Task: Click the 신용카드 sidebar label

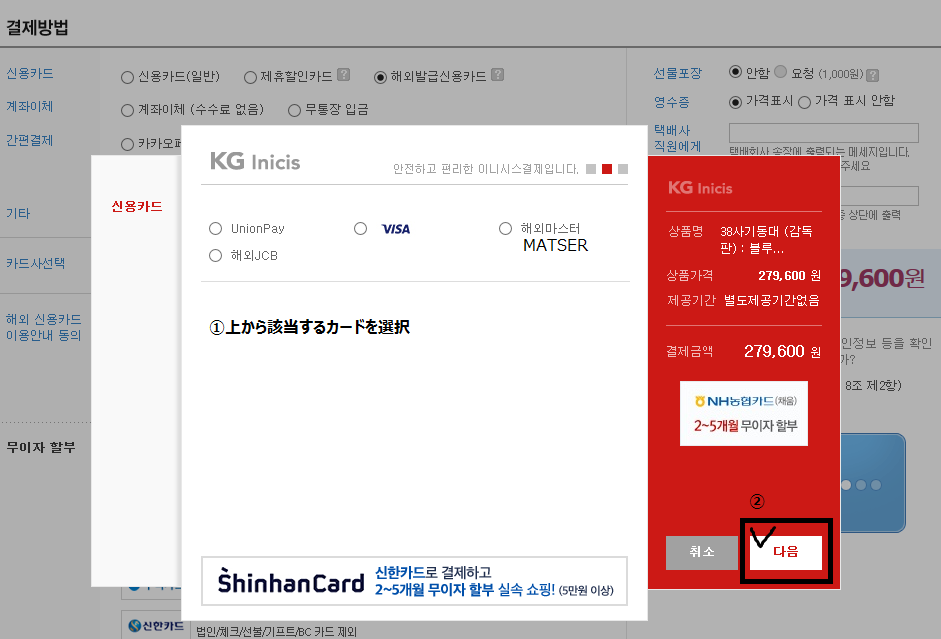Action: (x=29, y=74)
